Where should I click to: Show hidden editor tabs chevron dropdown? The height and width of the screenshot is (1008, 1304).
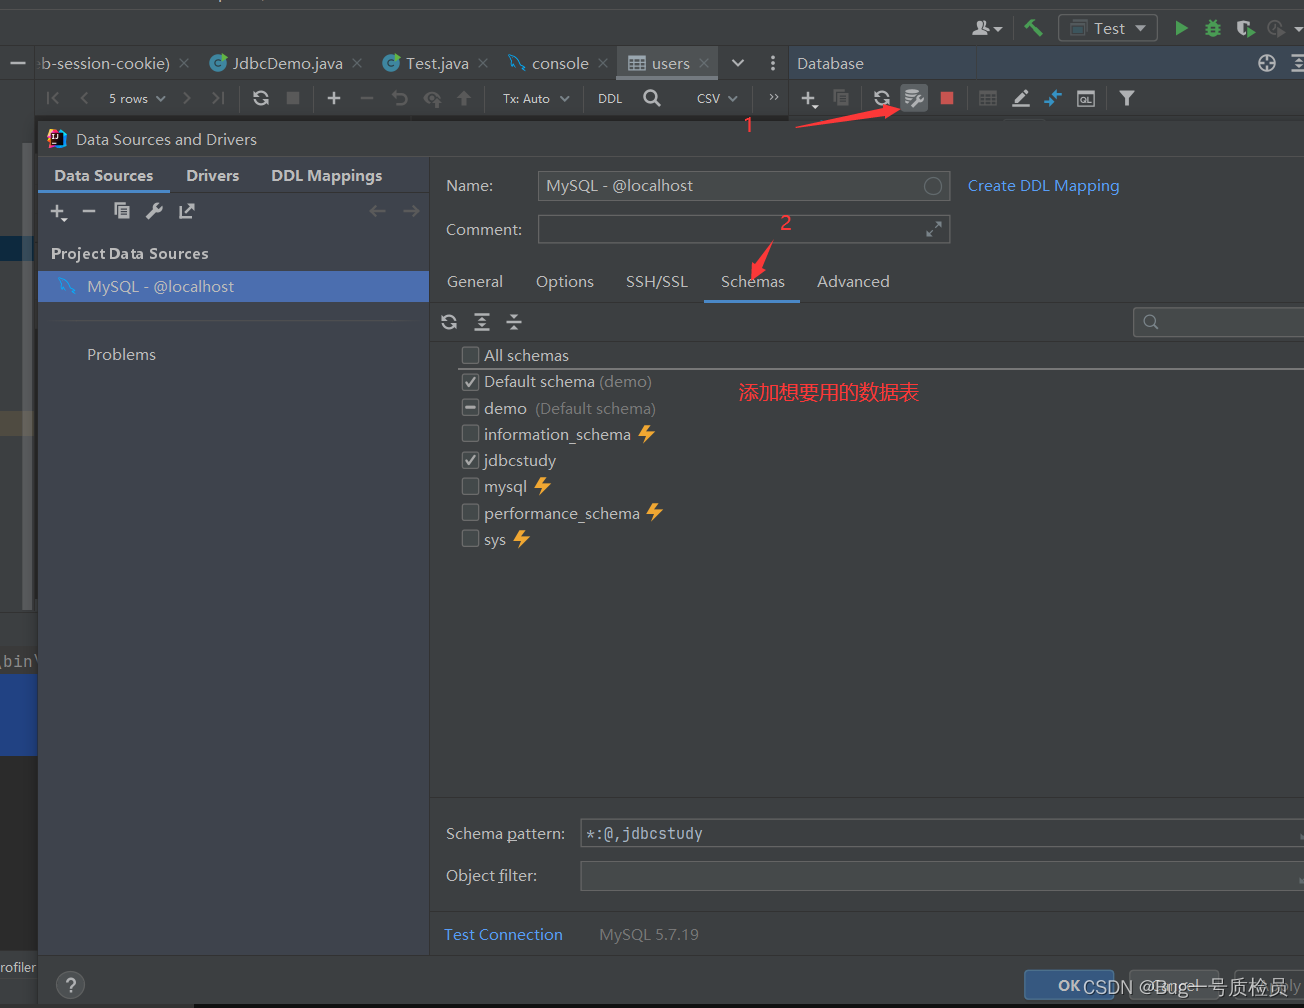738,63
